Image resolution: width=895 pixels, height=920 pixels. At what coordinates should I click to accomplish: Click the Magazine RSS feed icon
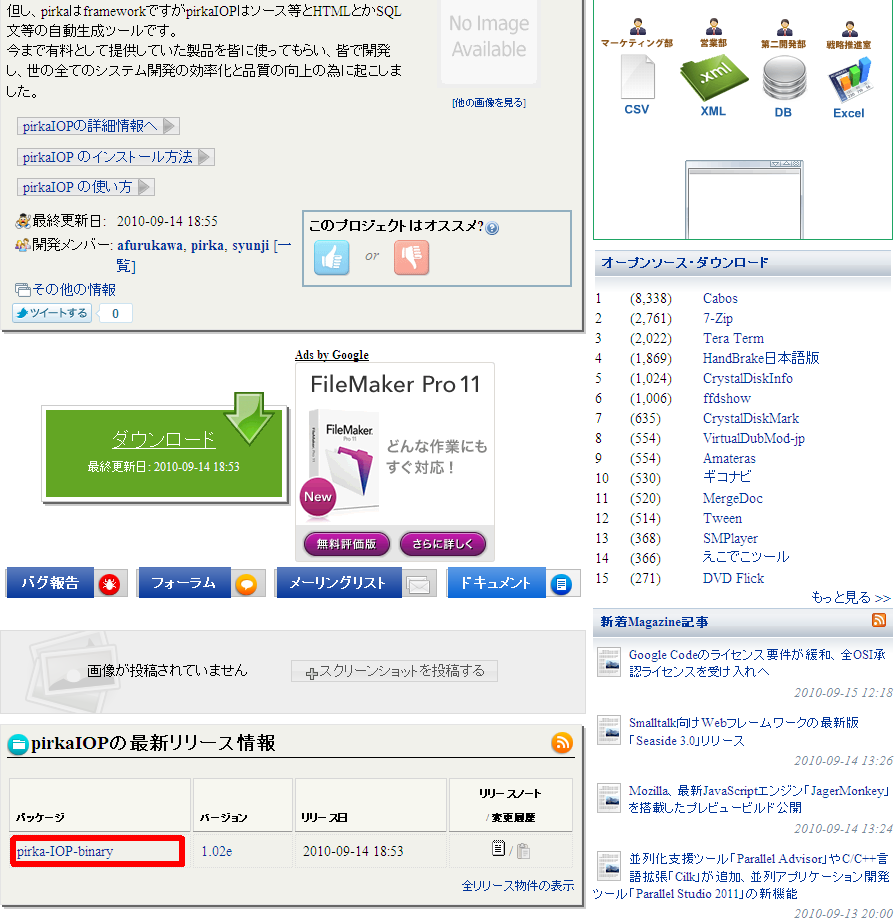pyautogui.click(x=879, y=621)
